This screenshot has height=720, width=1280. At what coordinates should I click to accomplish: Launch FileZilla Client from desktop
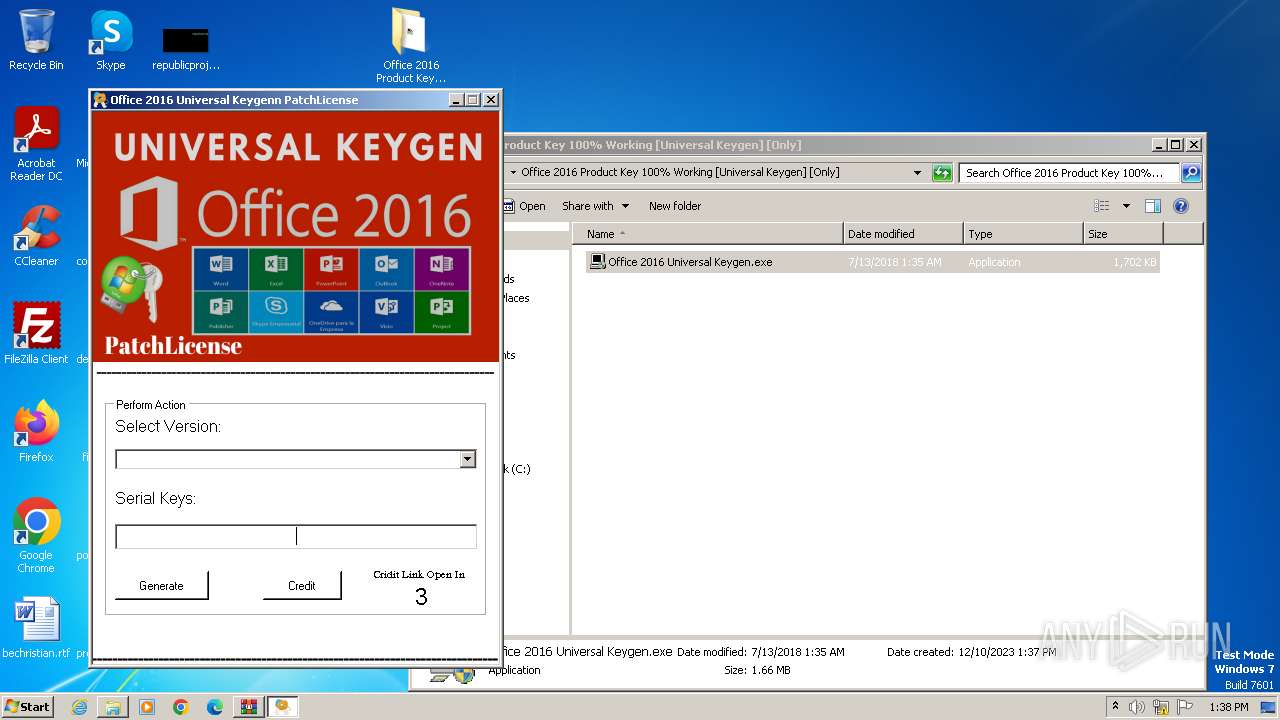tap(36, 334)
